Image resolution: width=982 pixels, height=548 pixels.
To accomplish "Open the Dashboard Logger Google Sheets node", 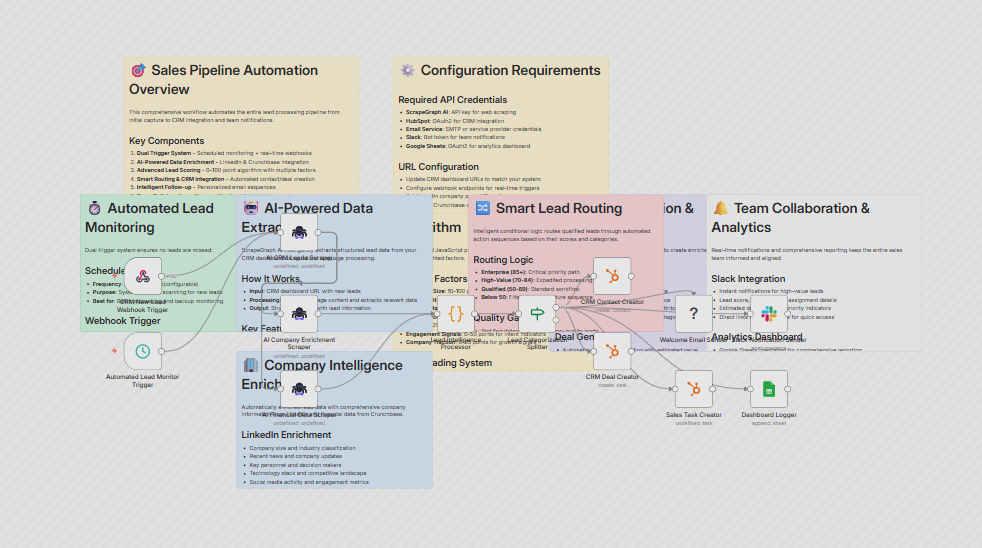I will (768, 389).
